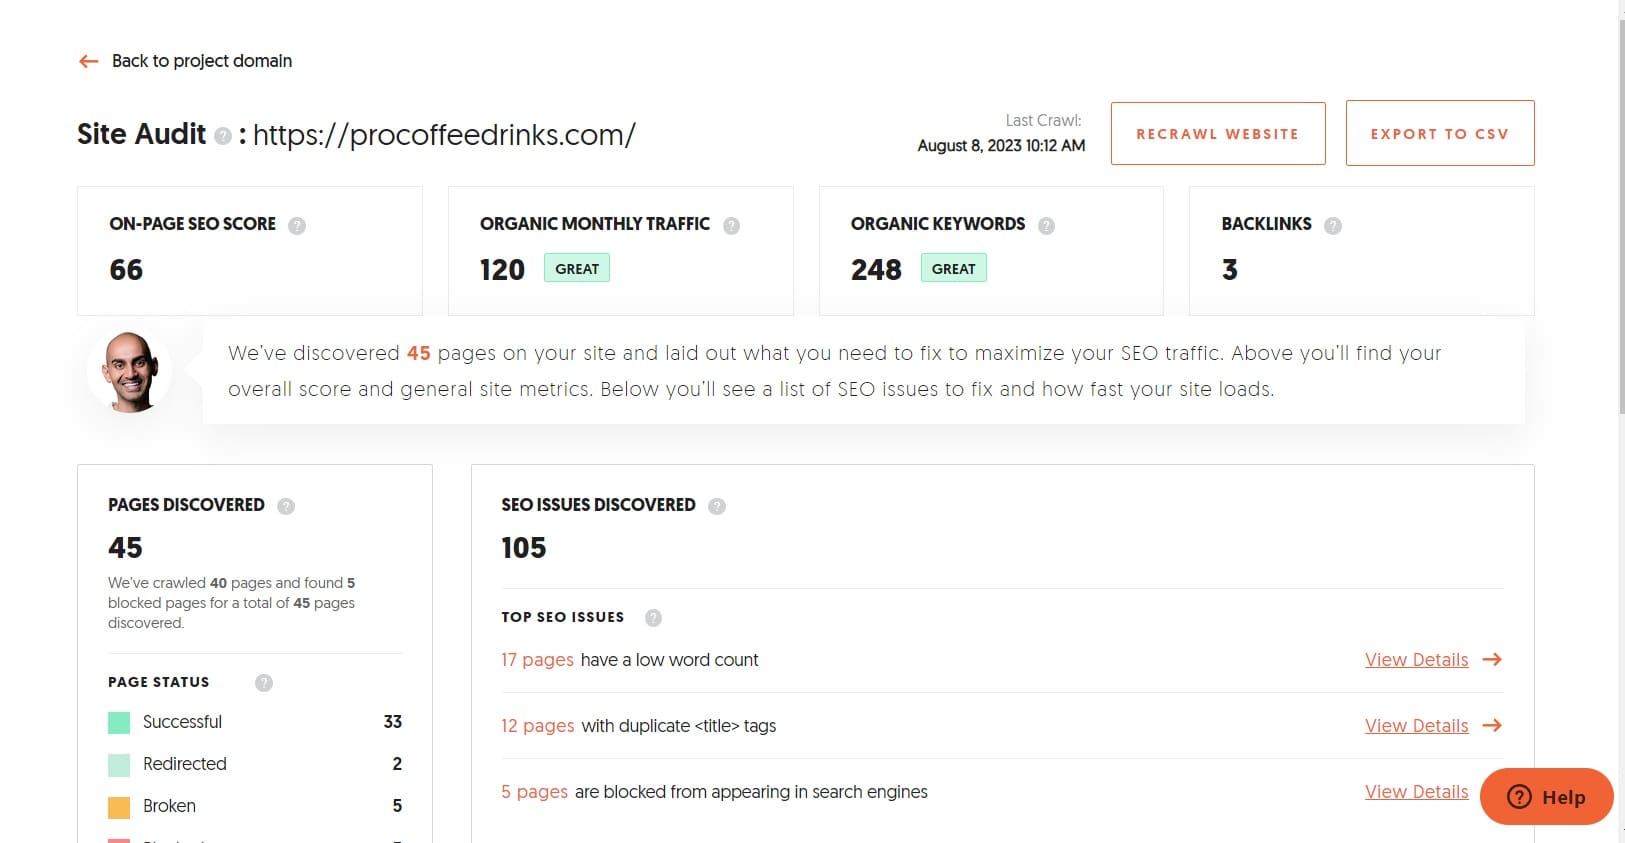The image size is (1625, 843).
Task: Click the '12 pages' issue text
Action: 538,726
